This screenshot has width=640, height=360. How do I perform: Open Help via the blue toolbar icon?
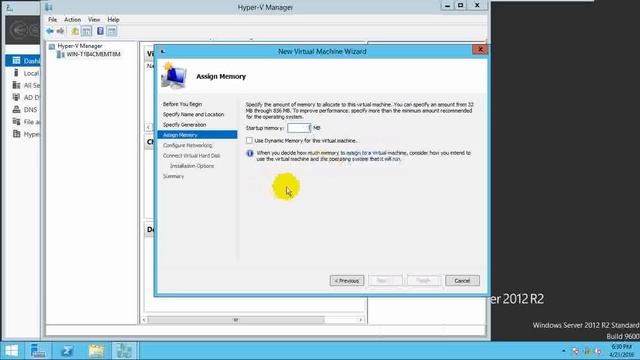(x=100, y=31)
